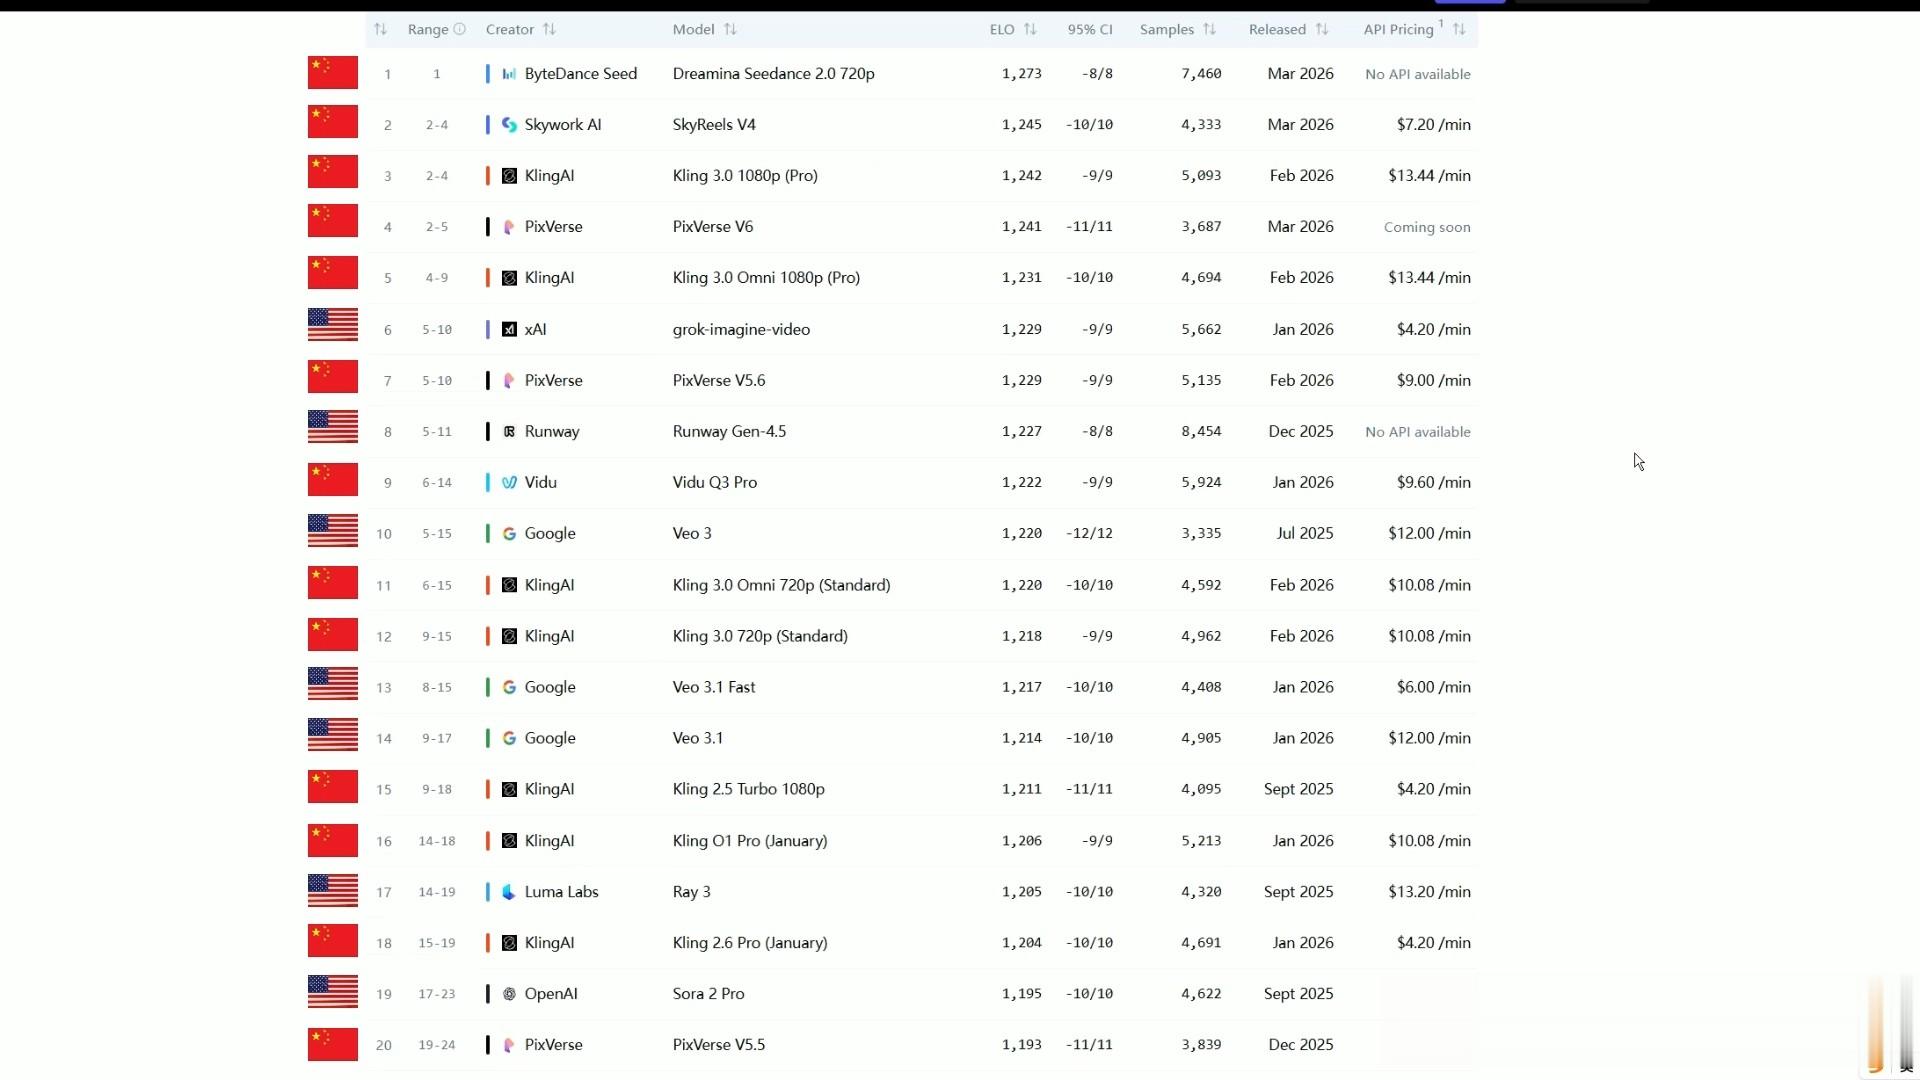This screenshot has height=1080, width=1920.
Task: Click Sora 2 Pro model name
Action: pyautogui.click(x=708, y=994)
